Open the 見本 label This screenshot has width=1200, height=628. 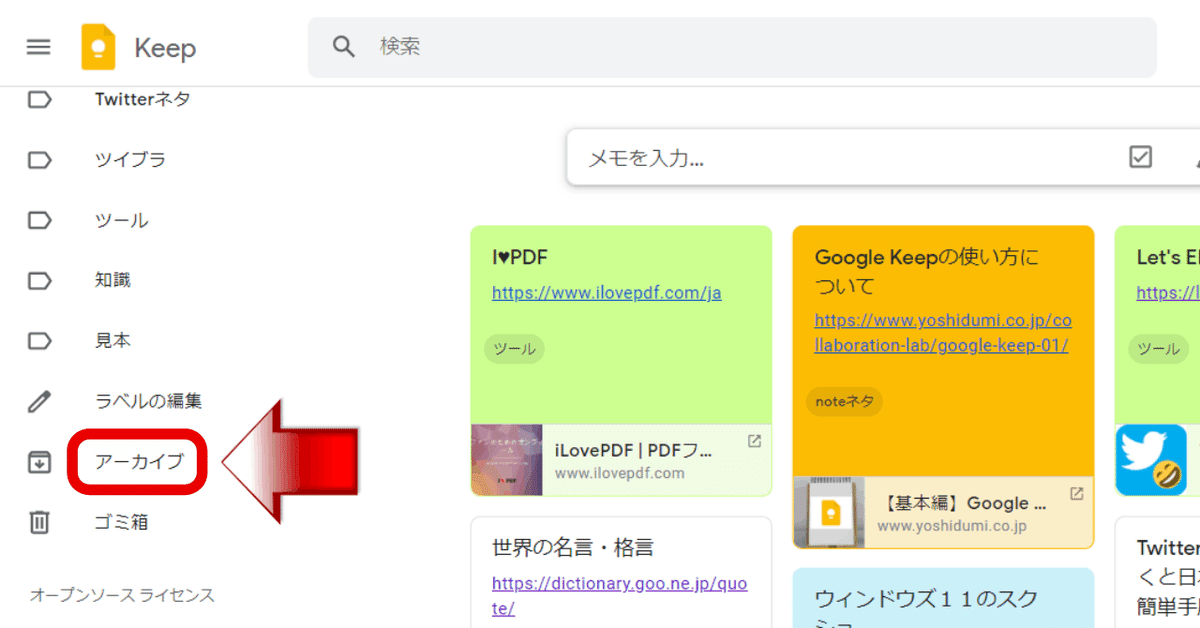(x=113, y=341)
